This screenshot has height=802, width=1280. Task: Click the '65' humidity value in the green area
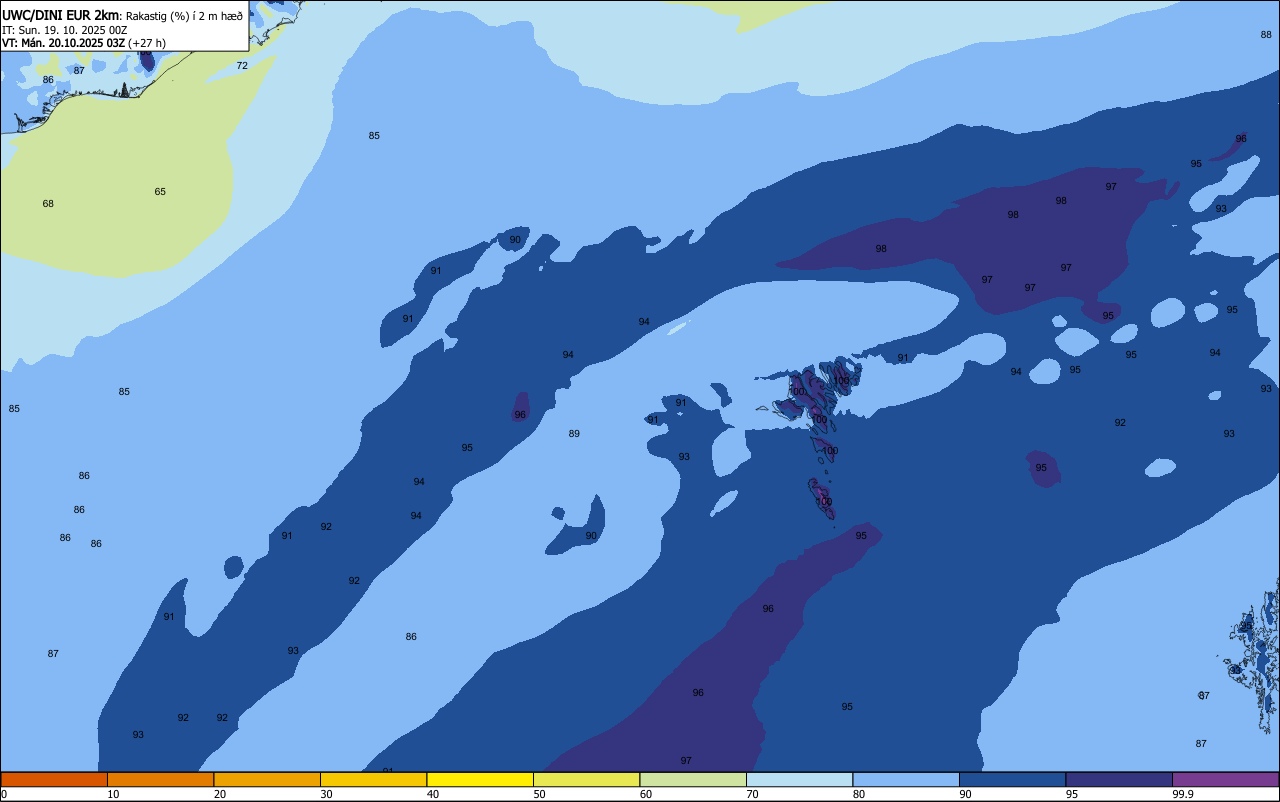click(x=160, y=192)
